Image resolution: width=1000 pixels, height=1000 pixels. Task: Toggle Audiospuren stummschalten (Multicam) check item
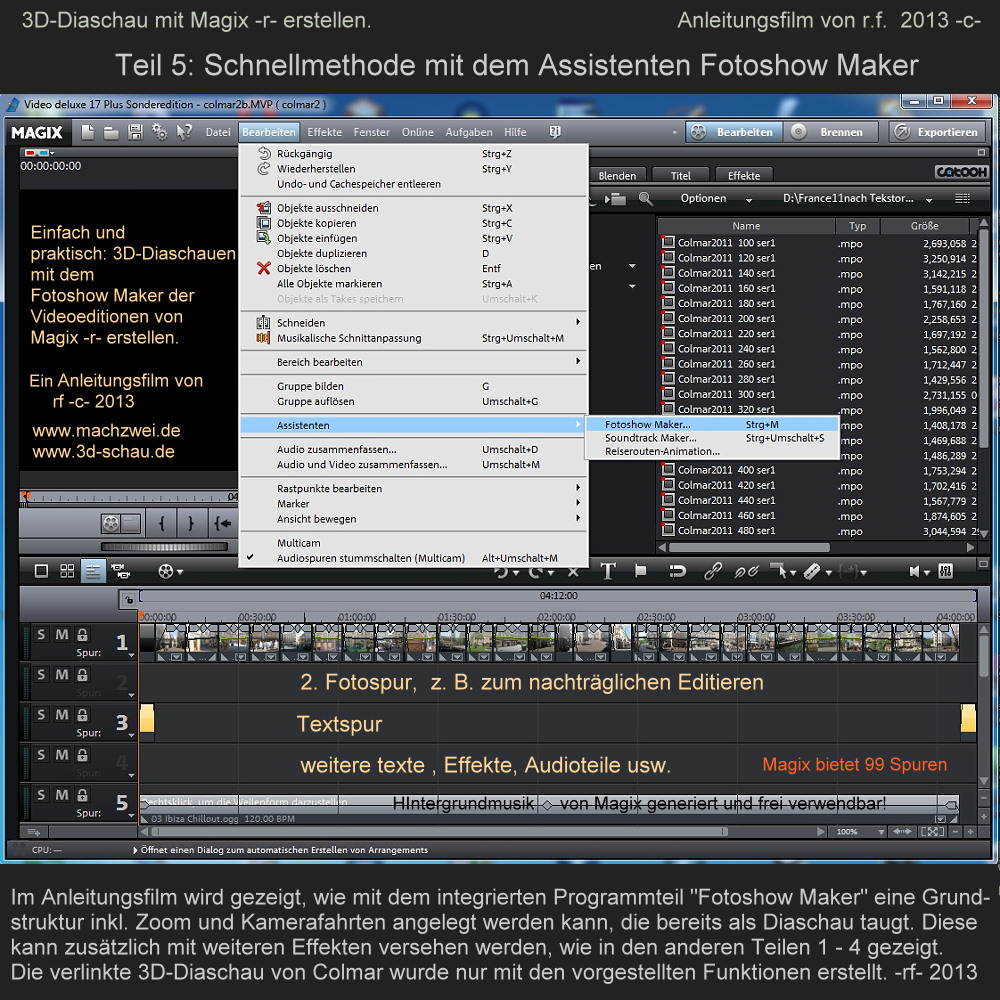(413, 558)
